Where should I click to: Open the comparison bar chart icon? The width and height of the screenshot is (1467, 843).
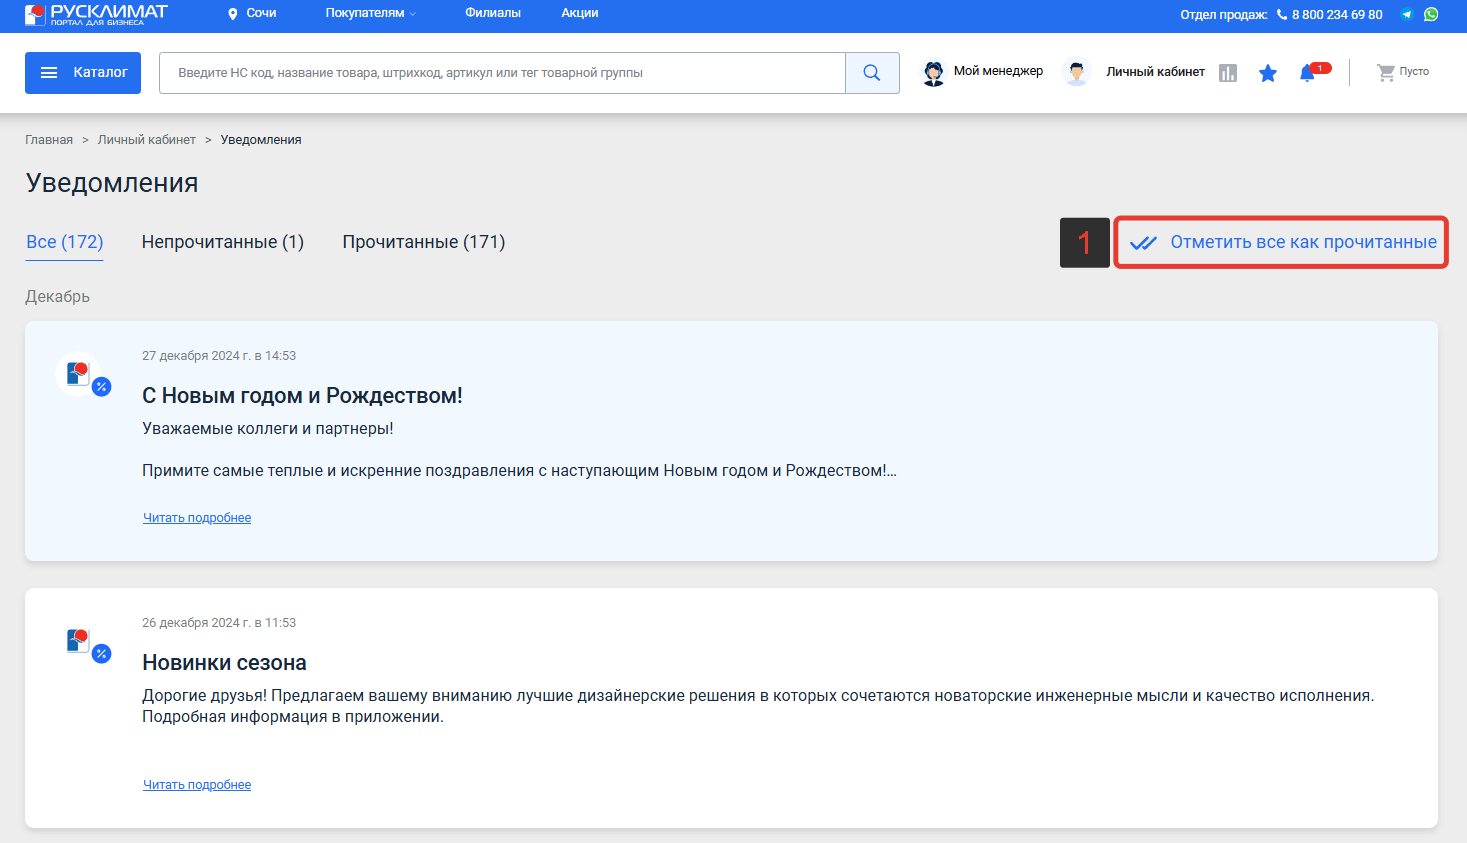pyautogui.click(x=1228, y=73)
